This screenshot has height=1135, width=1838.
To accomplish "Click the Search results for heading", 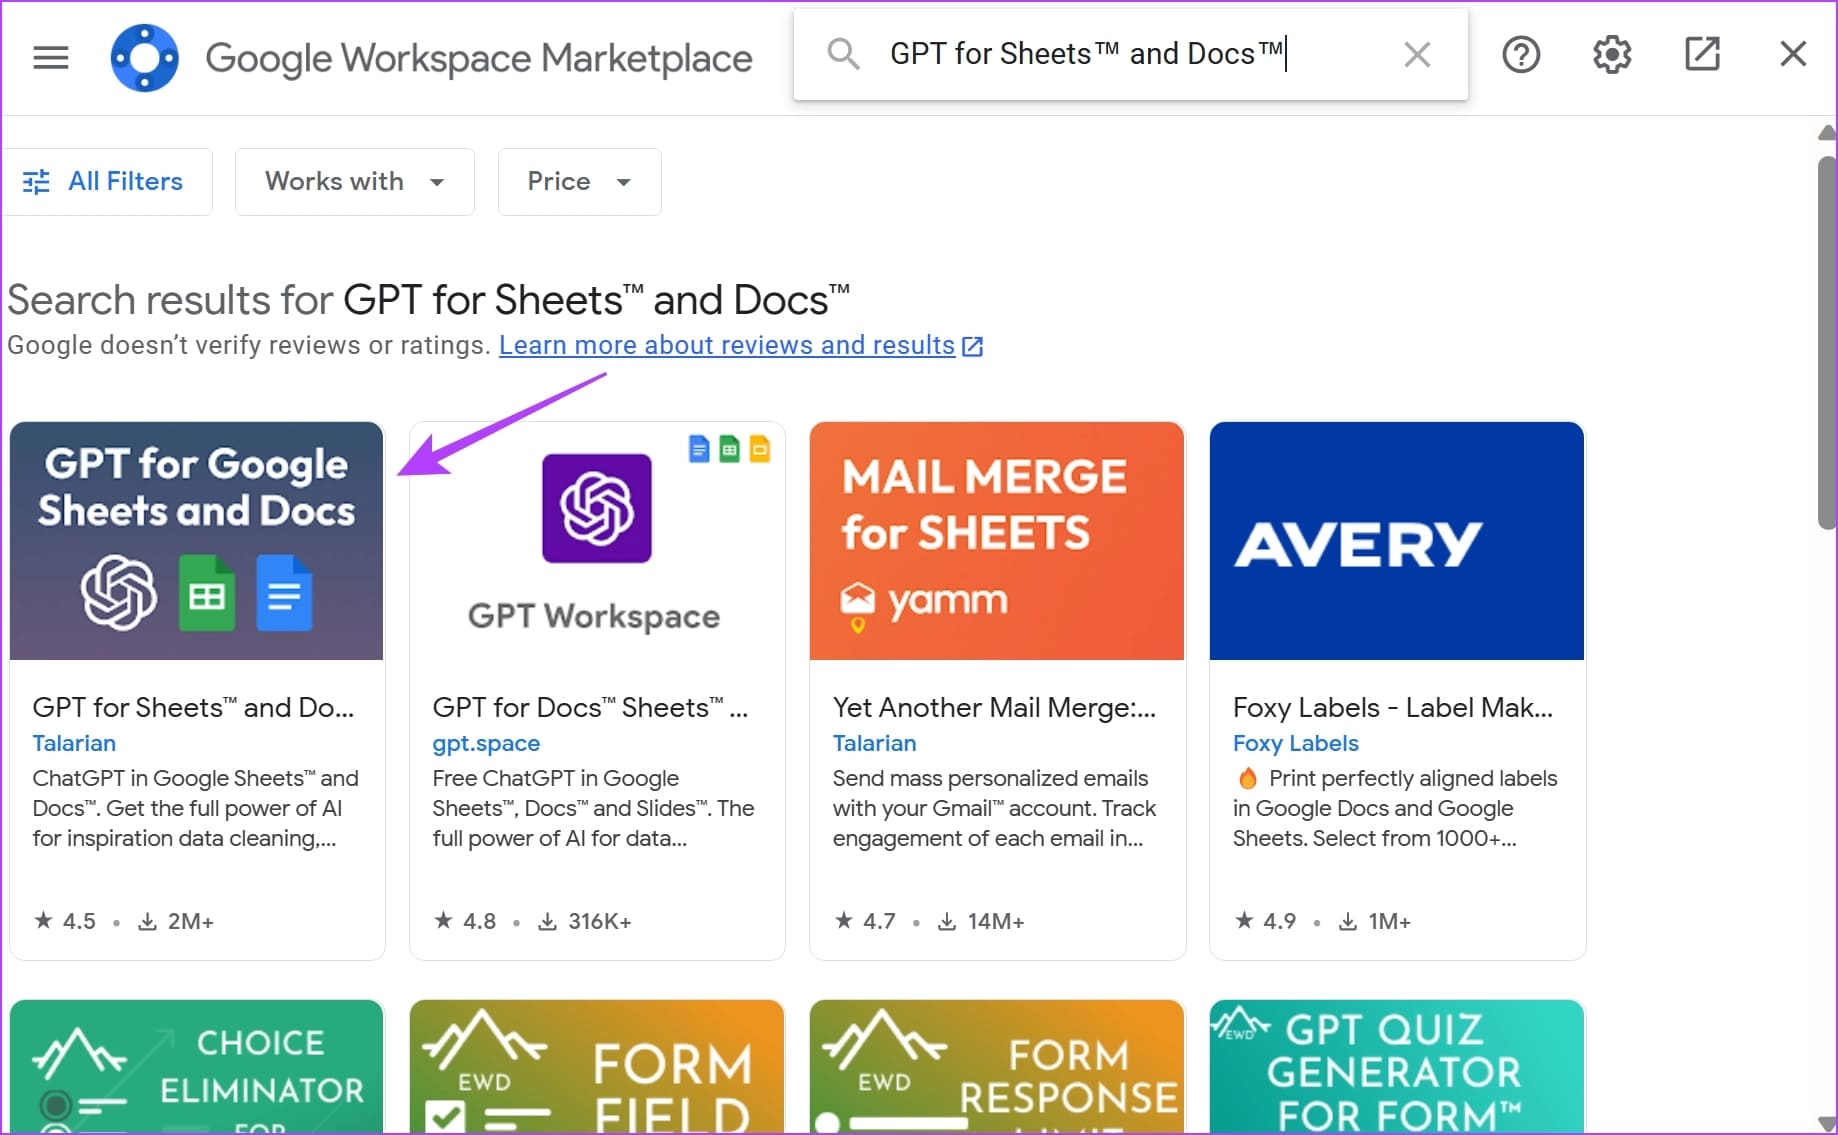I will point(428,300).
